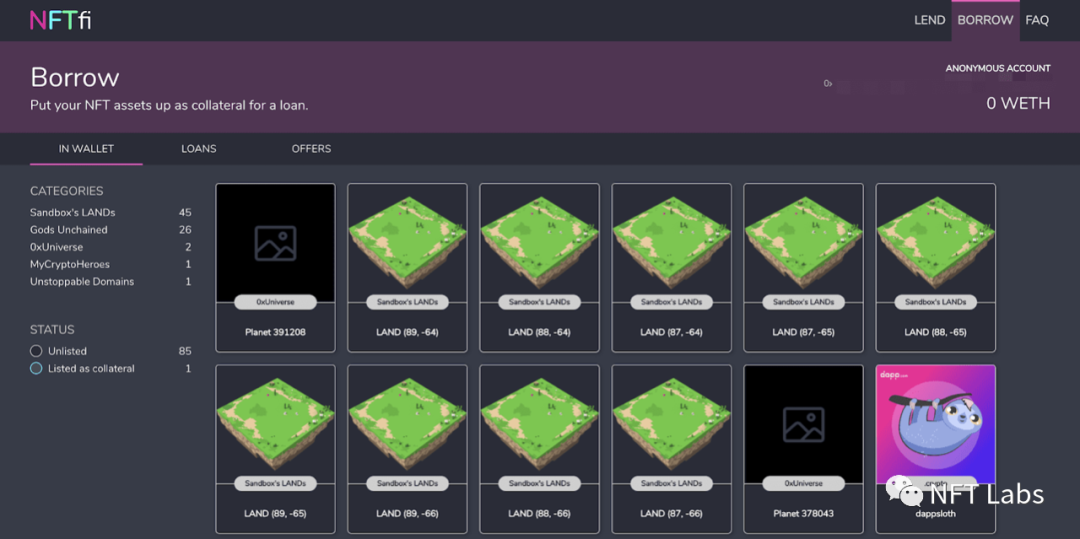
Task: Click the Planet 391208 title text
Action: coord(276,332)
